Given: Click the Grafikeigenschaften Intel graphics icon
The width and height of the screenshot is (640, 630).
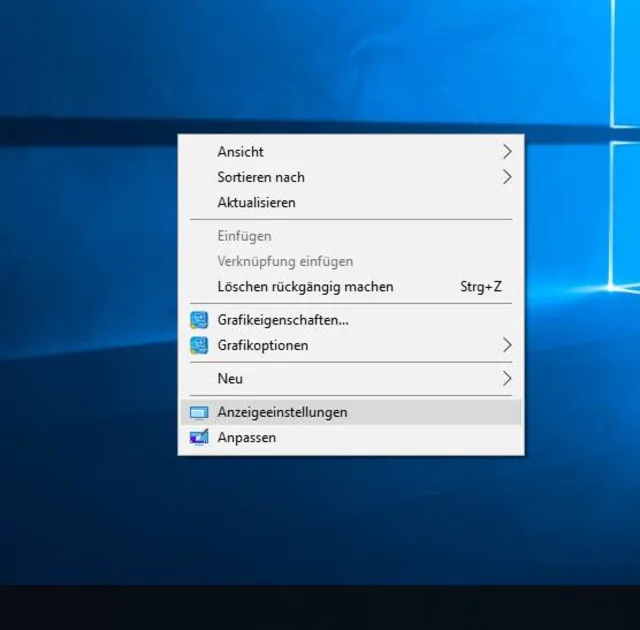Looking at the screenshot, I should click(x=199, y=320).
